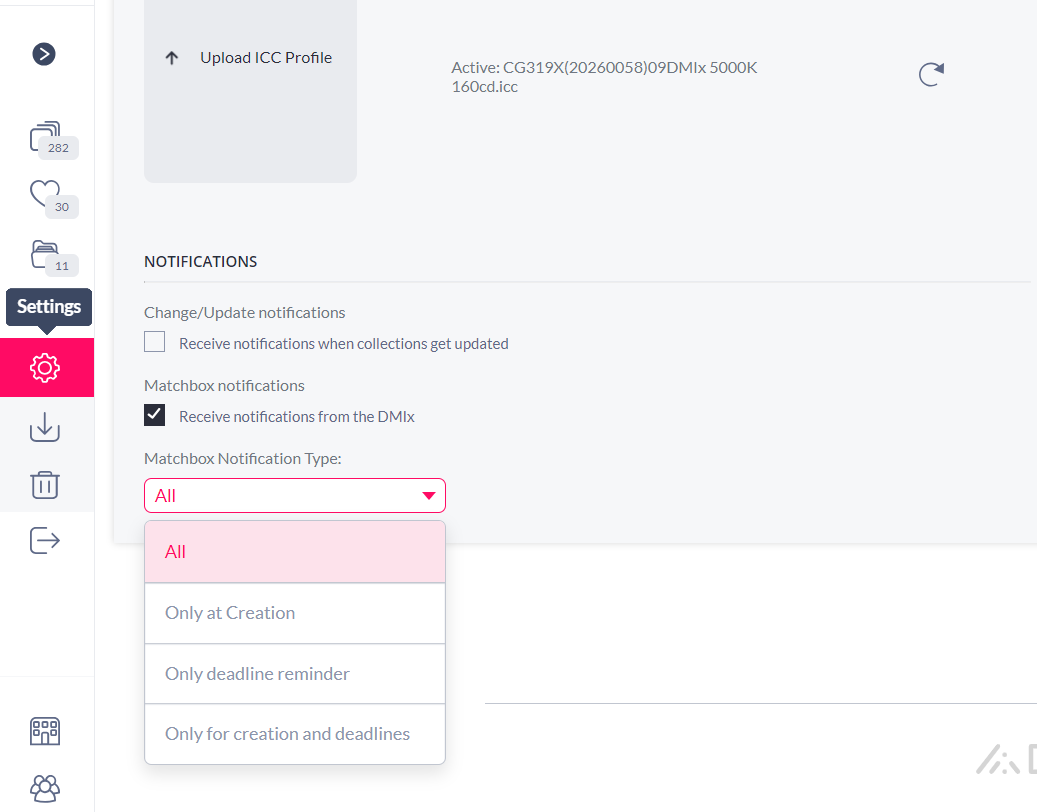Screen dimensions: 1037x812
Task: Open the downloads icon in sidebar
Action: tap(45, 426)
